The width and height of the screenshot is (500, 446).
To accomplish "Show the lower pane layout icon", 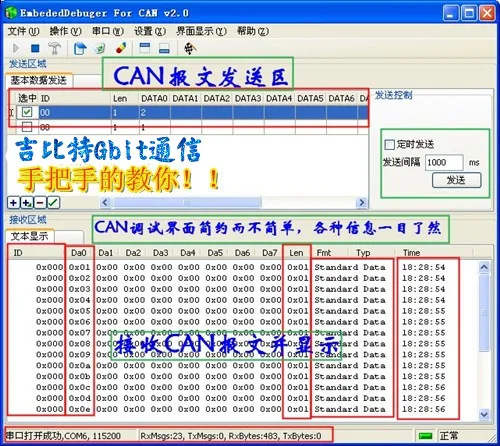I will 164,48.
